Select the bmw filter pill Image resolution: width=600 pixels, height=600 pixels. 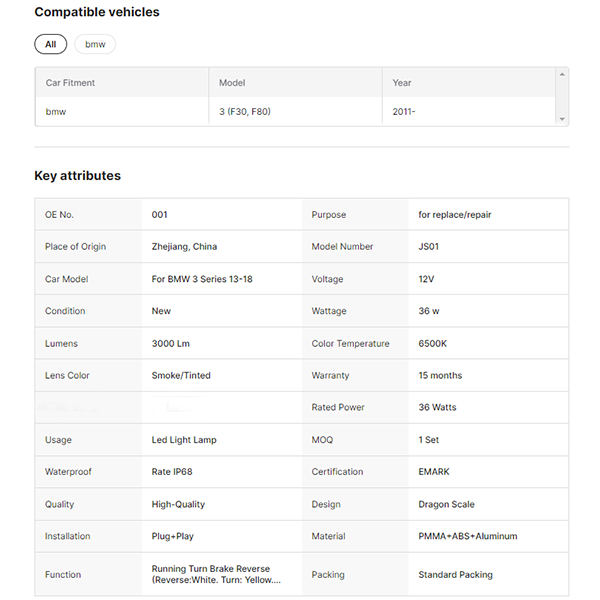[95, 44]
